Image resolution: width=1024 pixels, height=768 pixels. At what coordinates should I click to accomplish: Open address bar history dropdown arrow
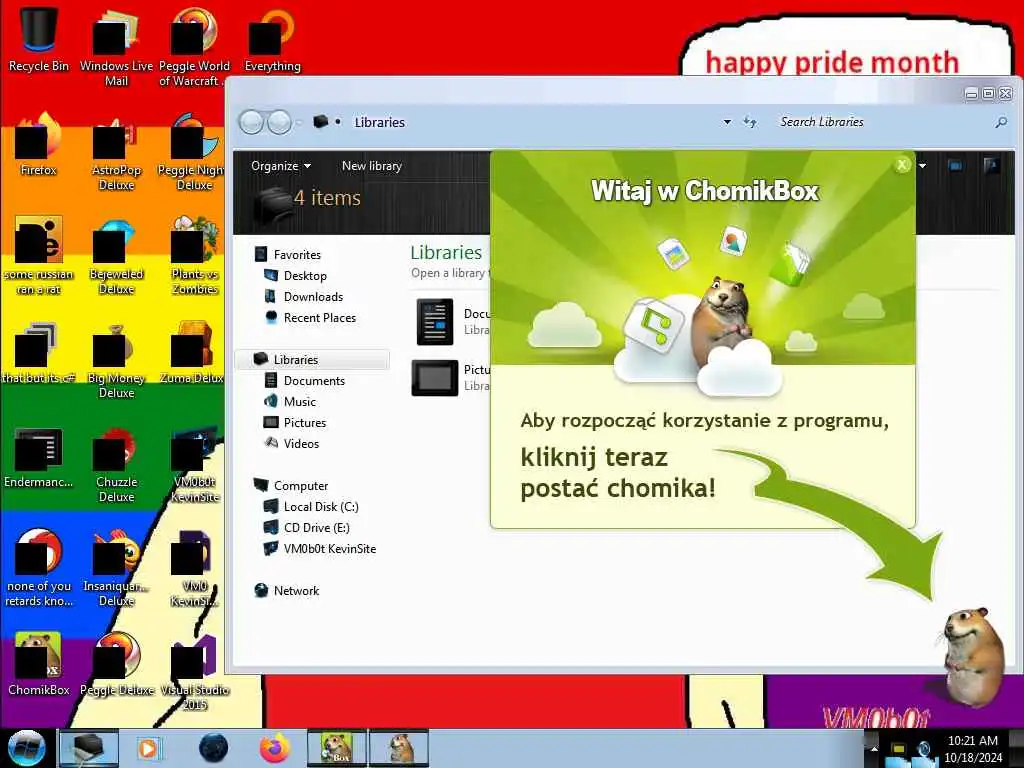coord(727,122)
